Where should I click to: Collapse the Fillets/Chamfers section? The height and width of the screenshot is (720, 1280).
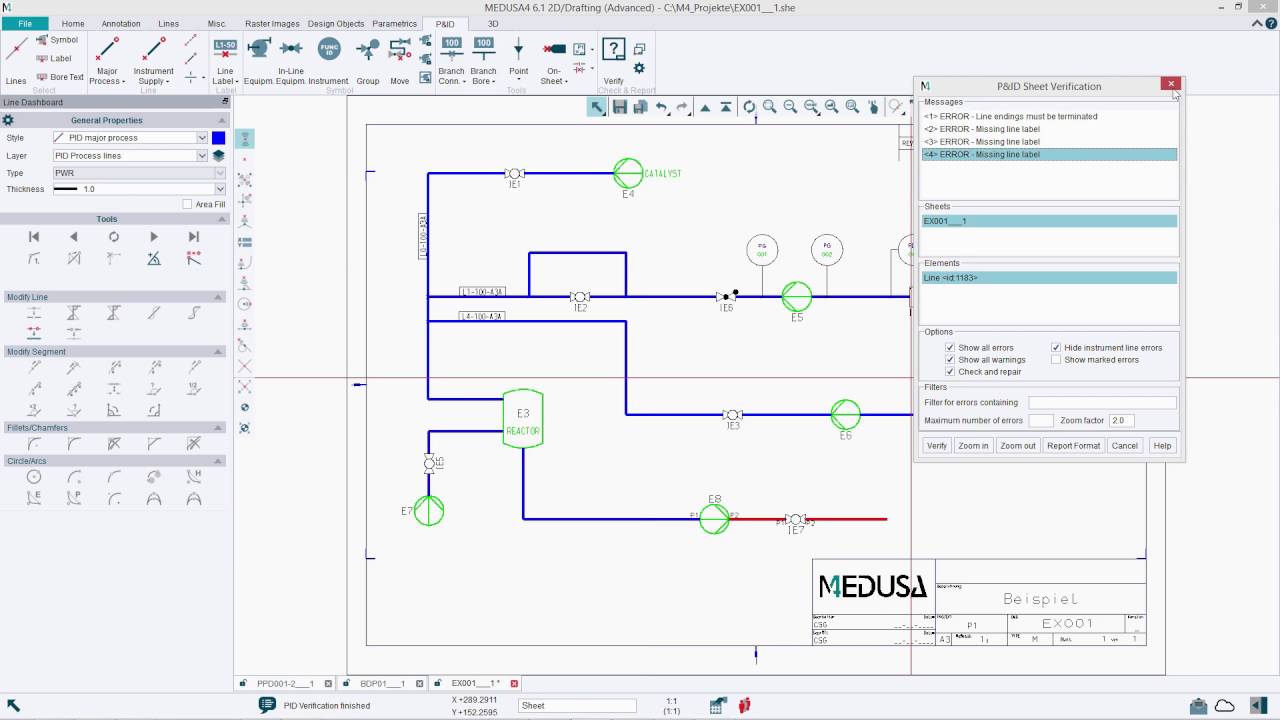tap(219, 428)
